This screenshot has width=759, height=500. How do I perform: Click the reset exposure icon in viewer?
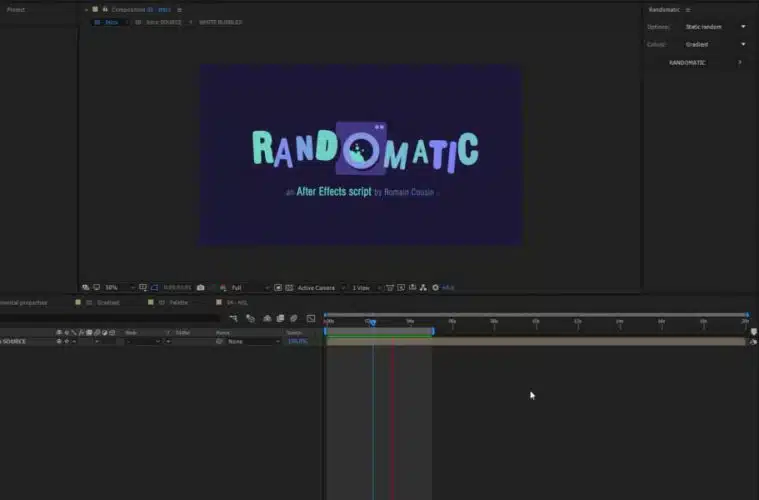click(435, 288)
